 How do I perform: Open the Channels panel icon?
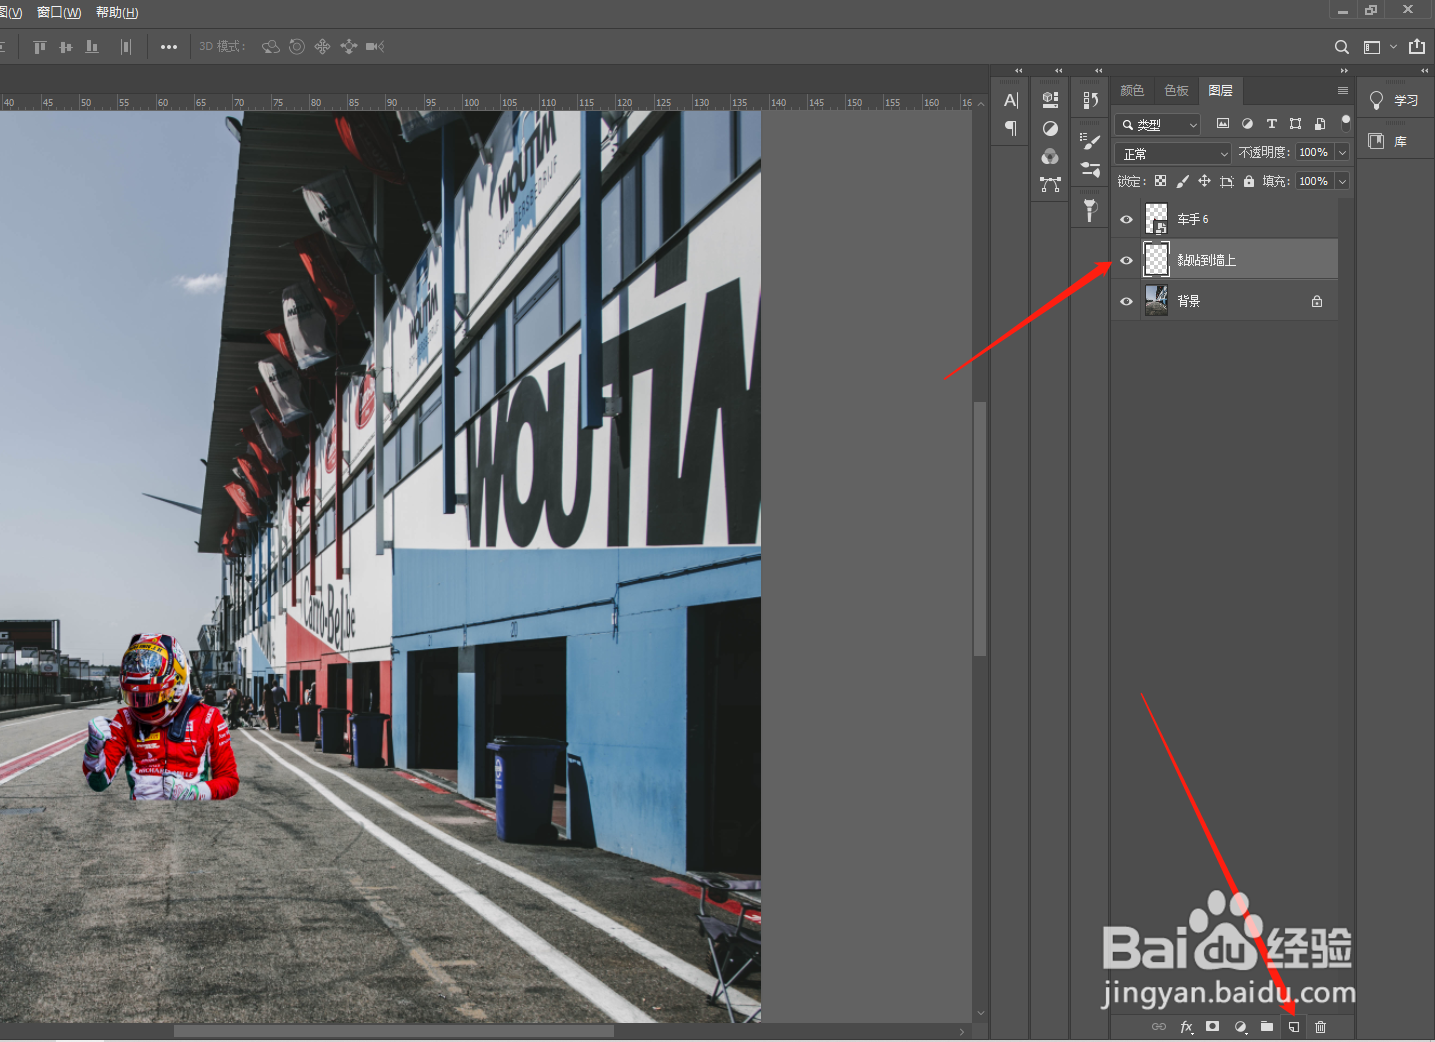pos(1050,156)
